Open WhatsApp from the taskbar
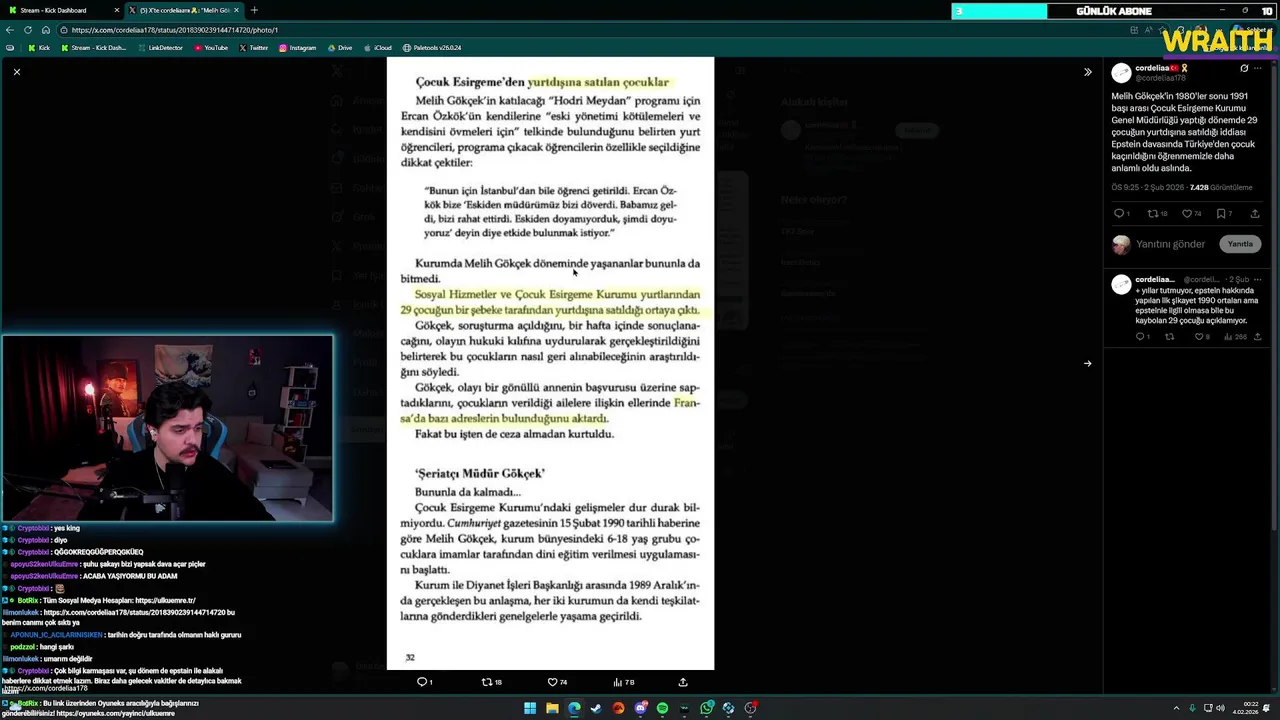Image resolution: width=1280 pixels, height=720 pixels. (706, 708)
